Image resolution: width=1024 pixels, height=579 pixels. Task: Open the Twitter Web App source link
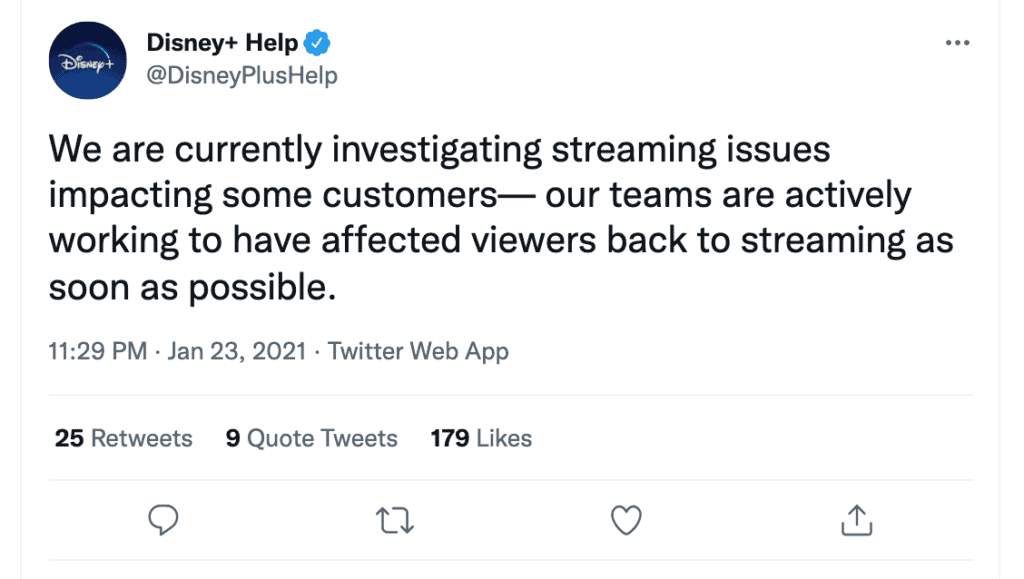pyautogui.click(x=418, y=352)
